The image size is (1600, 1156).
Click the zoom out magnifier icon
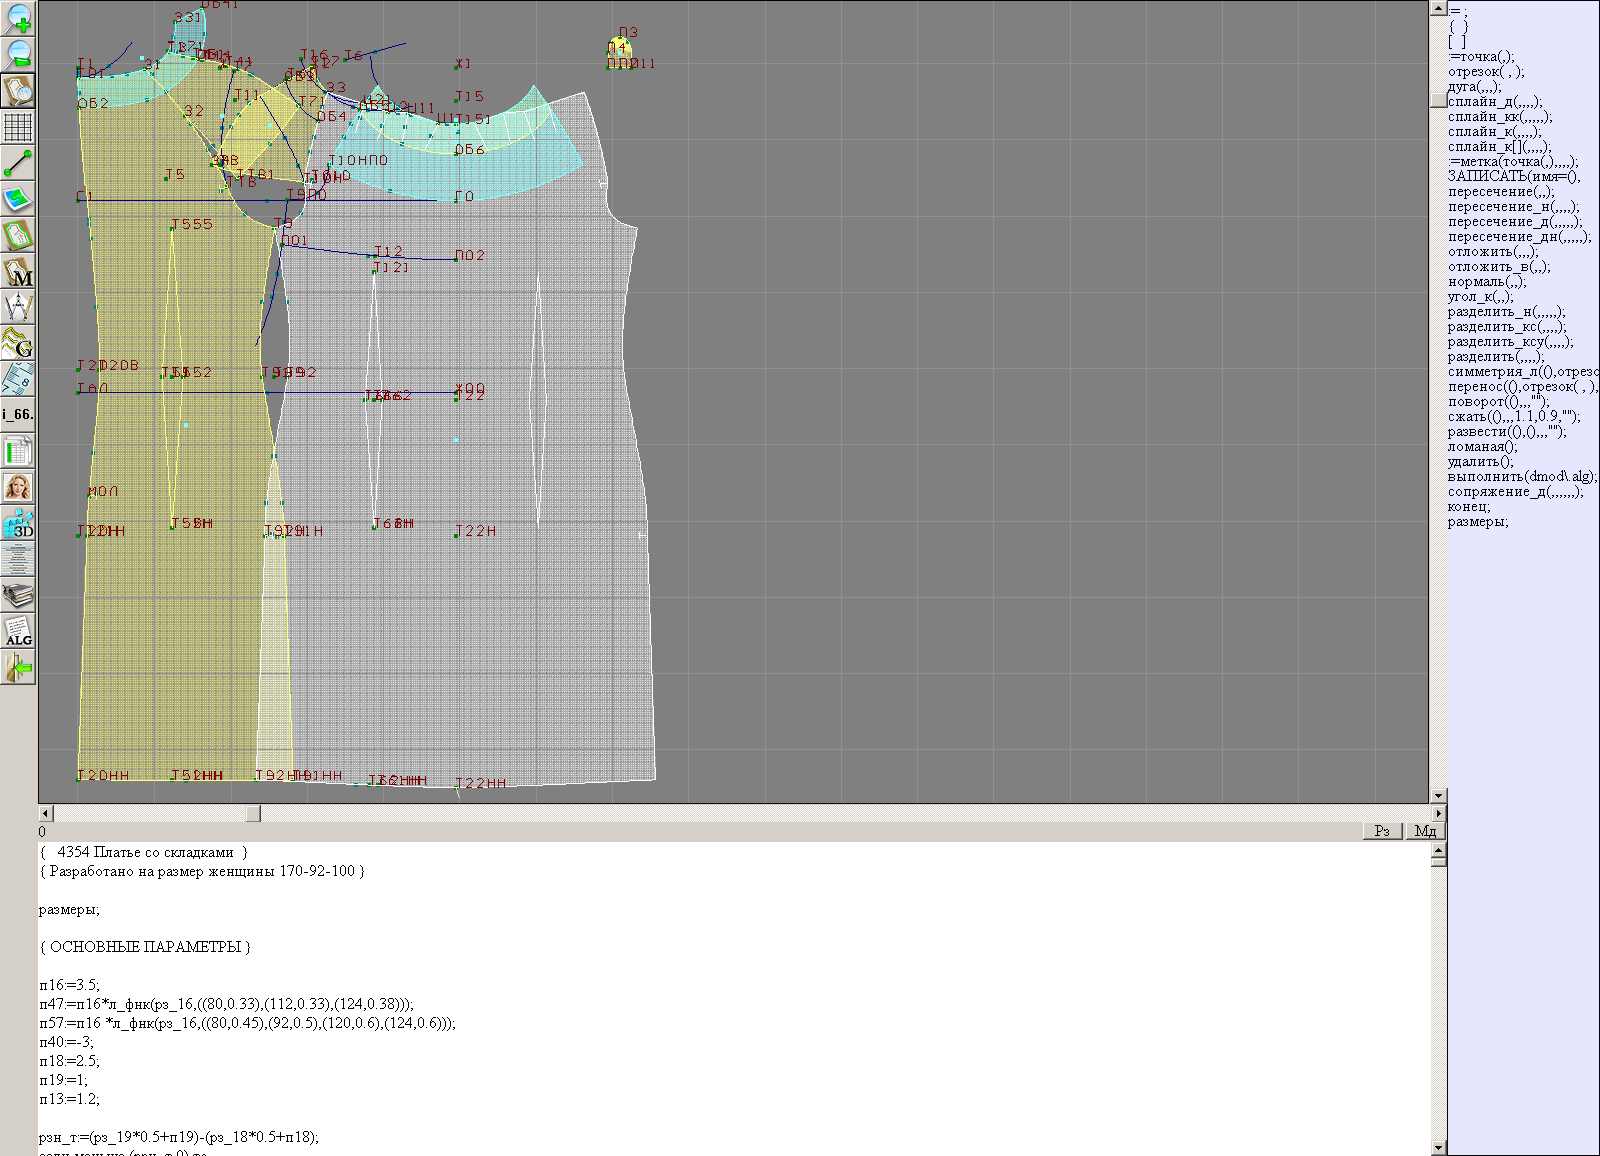[18, 54]
